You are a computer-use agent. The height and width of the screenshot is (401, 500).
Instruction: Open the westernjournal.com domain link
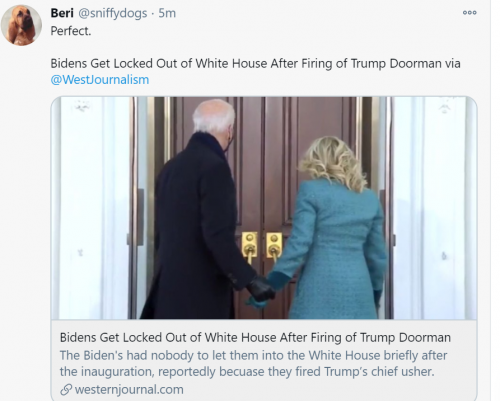tap(129, 389)
